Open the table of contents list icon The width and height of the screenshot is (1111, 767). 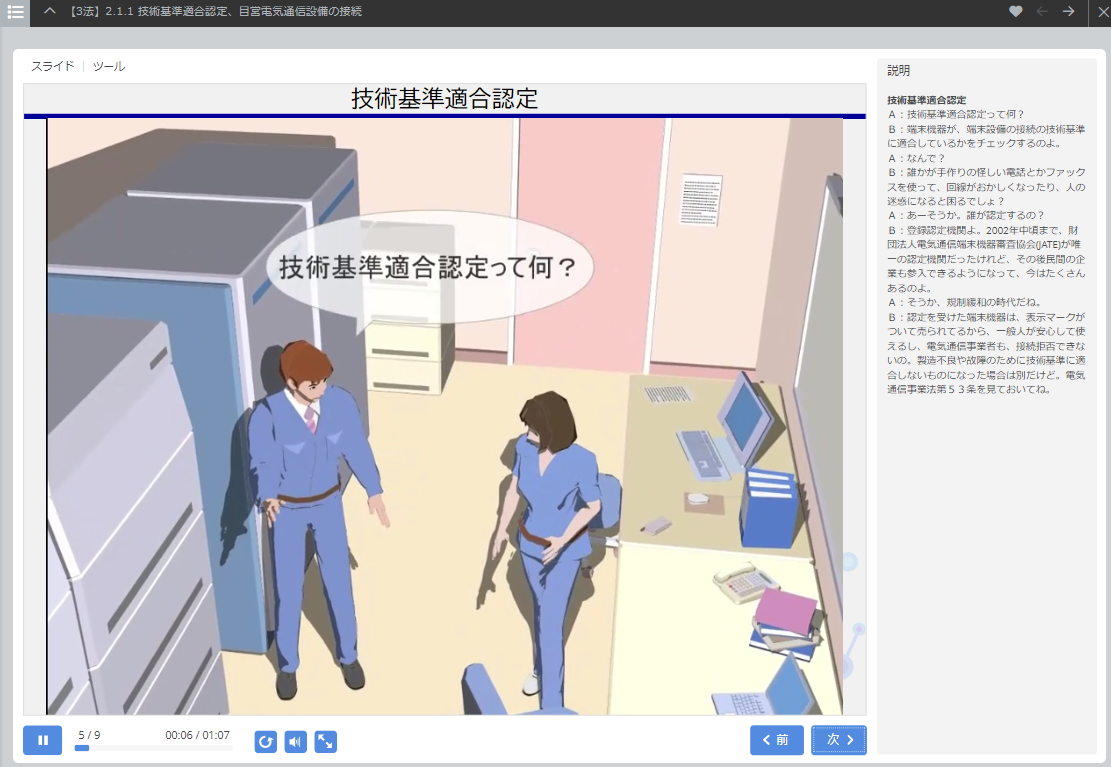pyautogui.click(x=15, y=12)
